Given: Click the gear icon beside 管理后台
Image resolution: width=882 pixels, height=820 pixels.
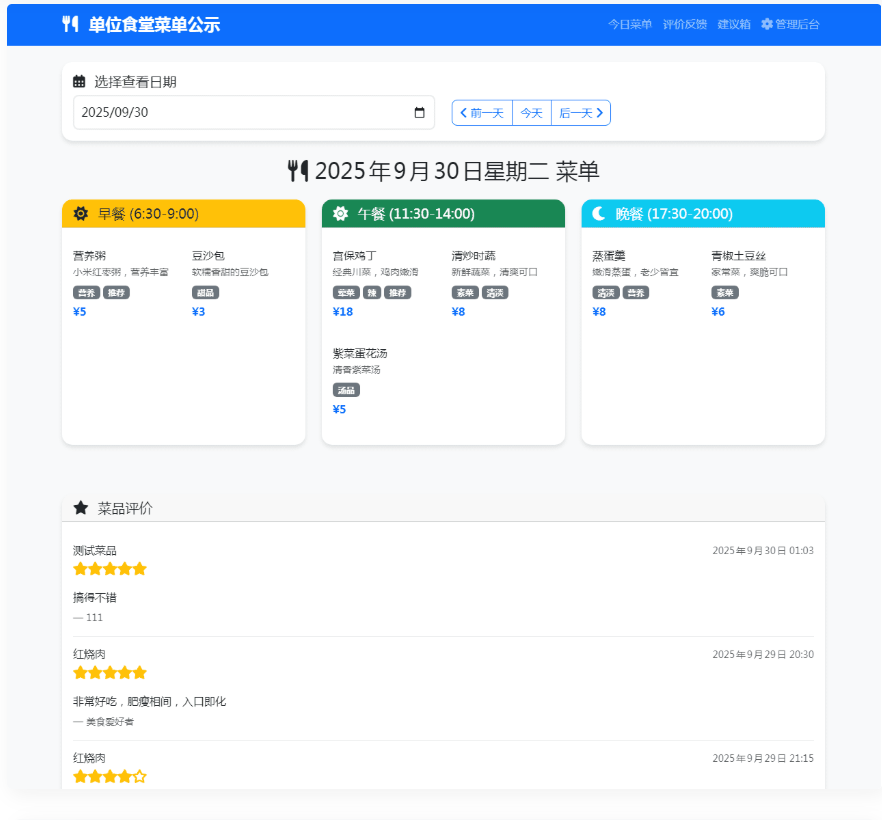Looking at the screenshot, I should coord(767,24).
